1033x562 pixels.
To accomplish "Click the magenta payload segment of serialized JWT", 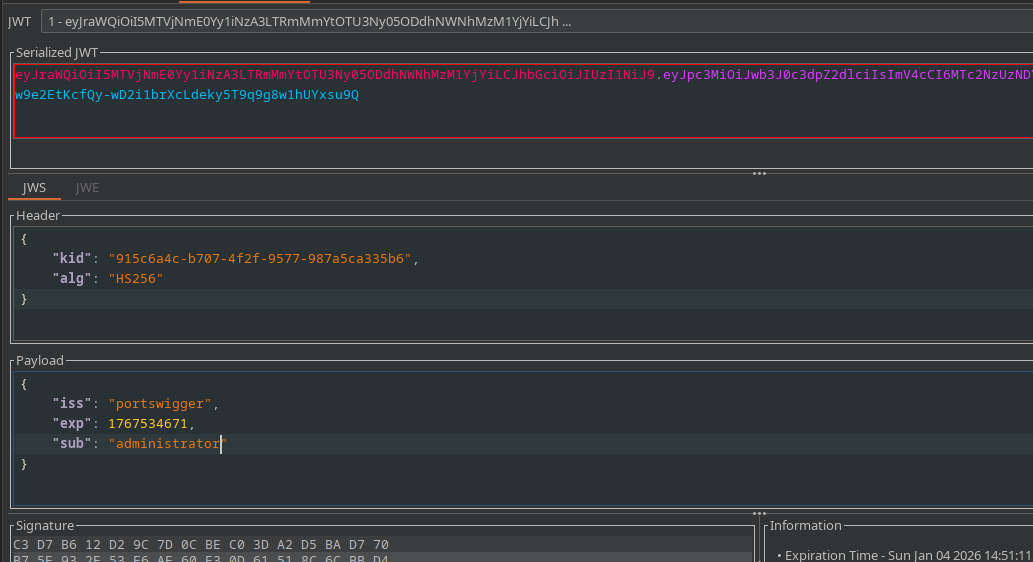I will 848,75.
